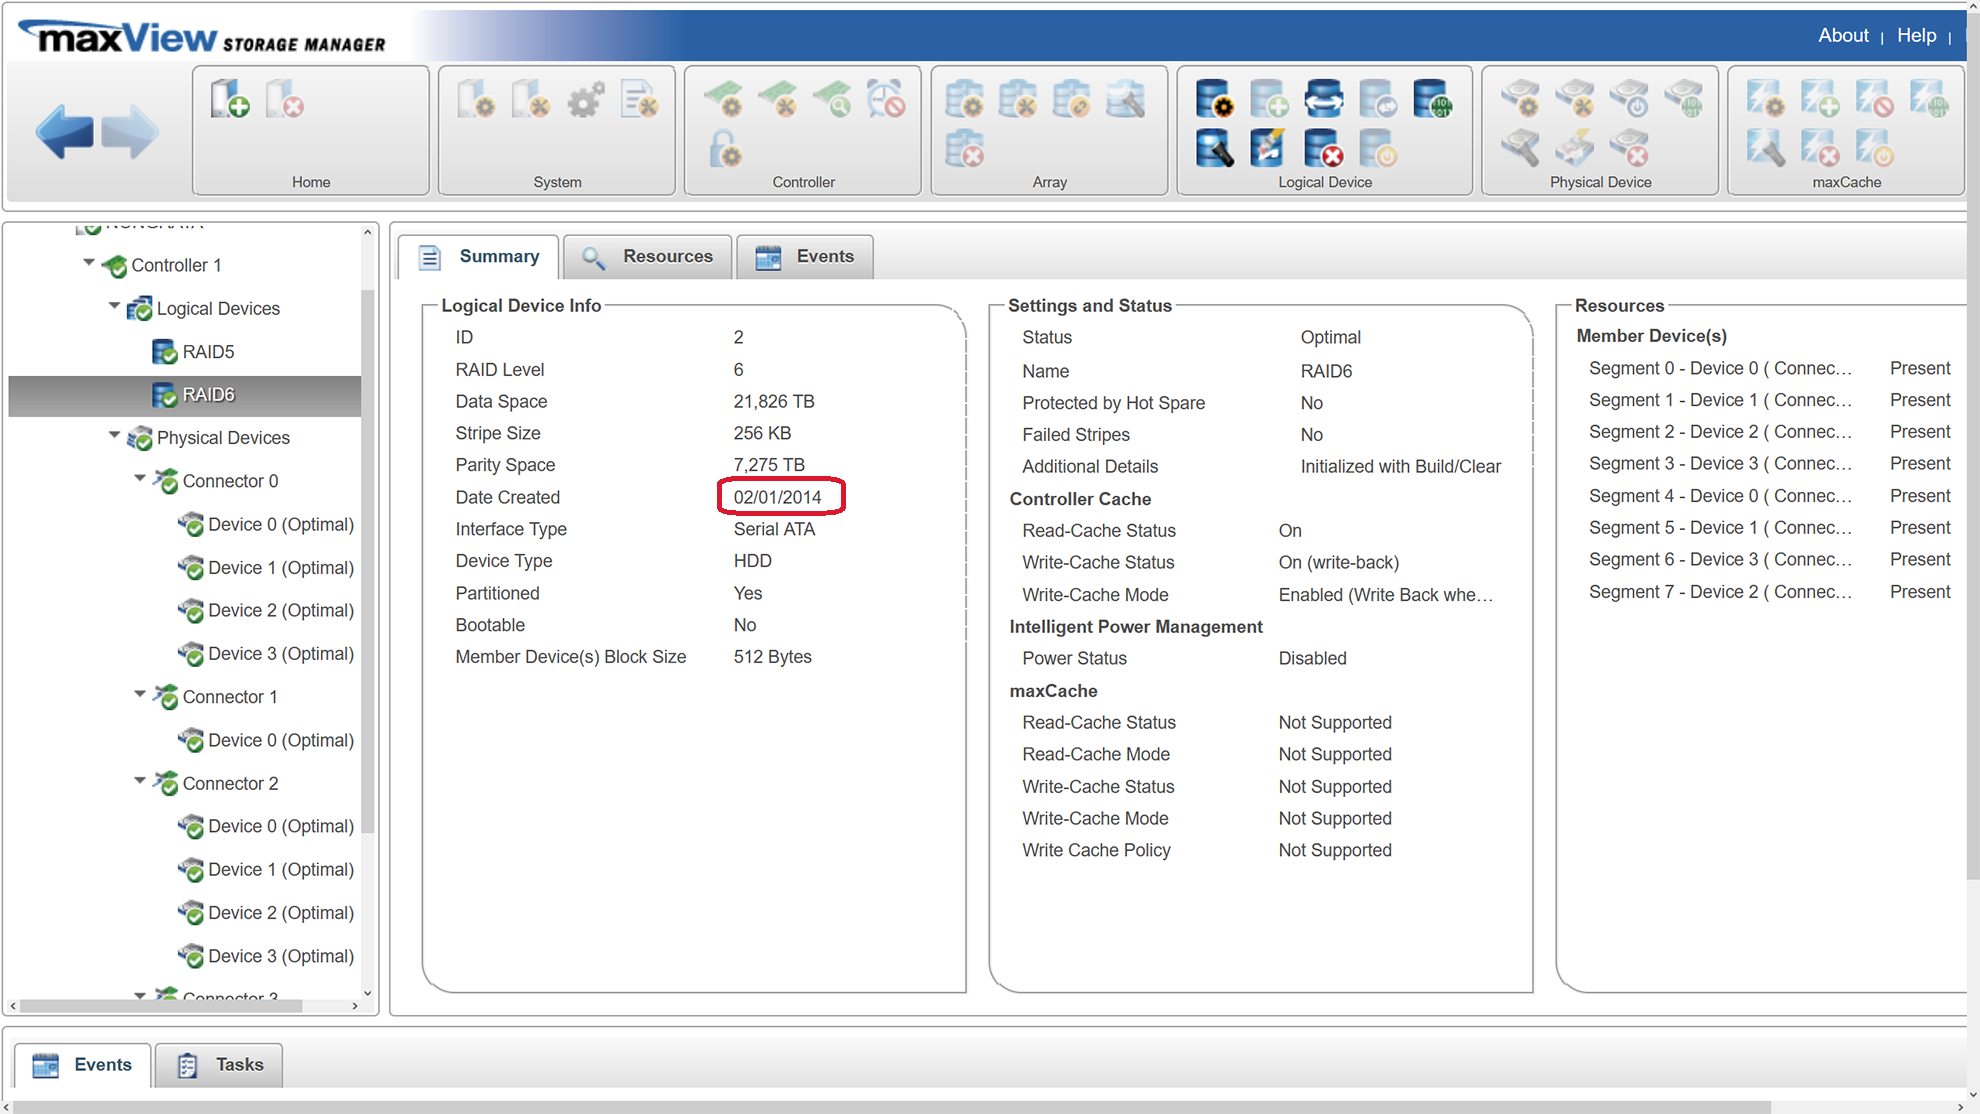This screenshot has width=1980, height=1114.
Task: Collapse the Connector 0 node
Action: [x=140, y=479]
